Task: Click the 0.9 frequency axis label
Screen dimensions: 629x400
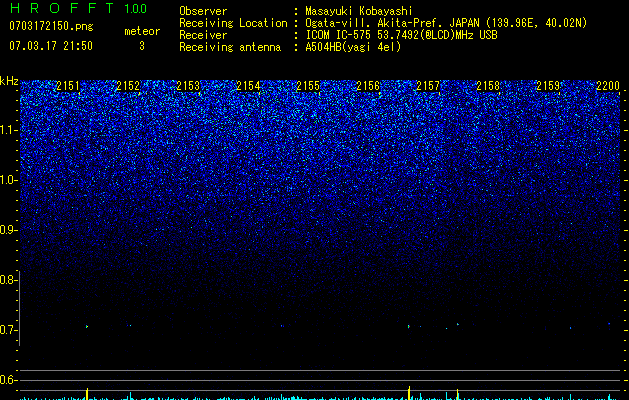Action: (x=9, y=230)
